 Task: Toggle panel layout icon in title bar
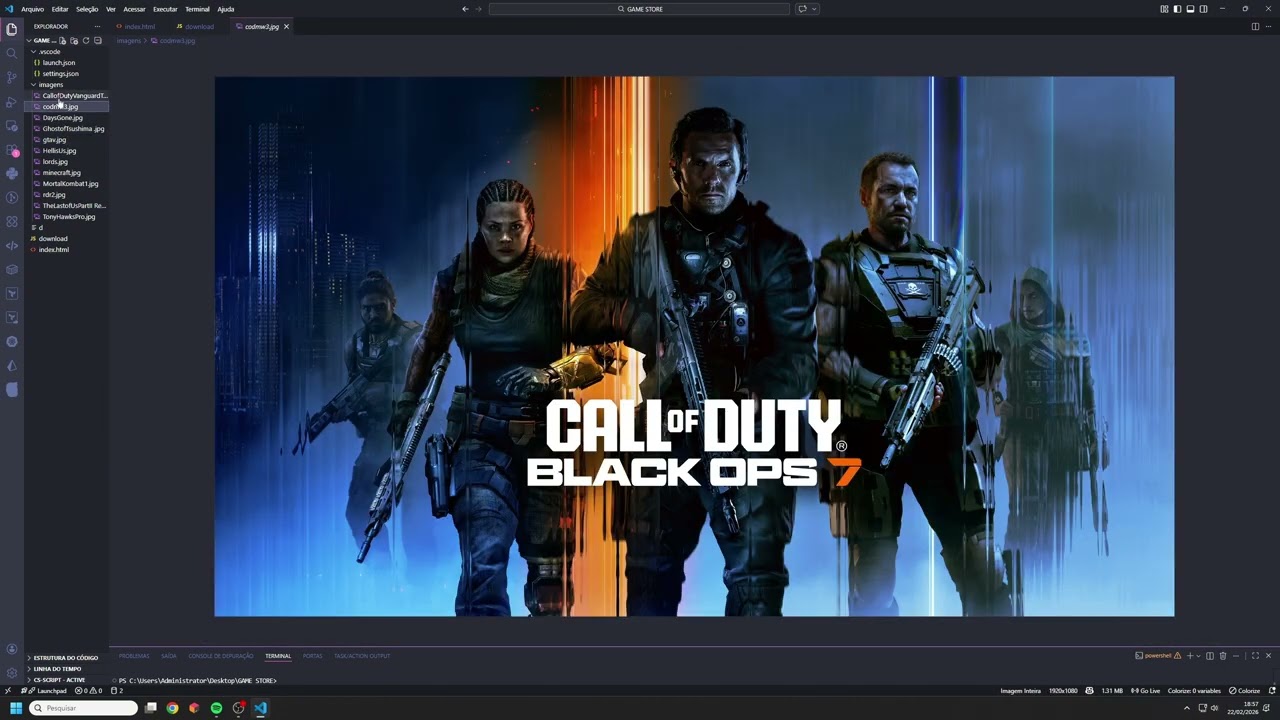(1190, 9)
